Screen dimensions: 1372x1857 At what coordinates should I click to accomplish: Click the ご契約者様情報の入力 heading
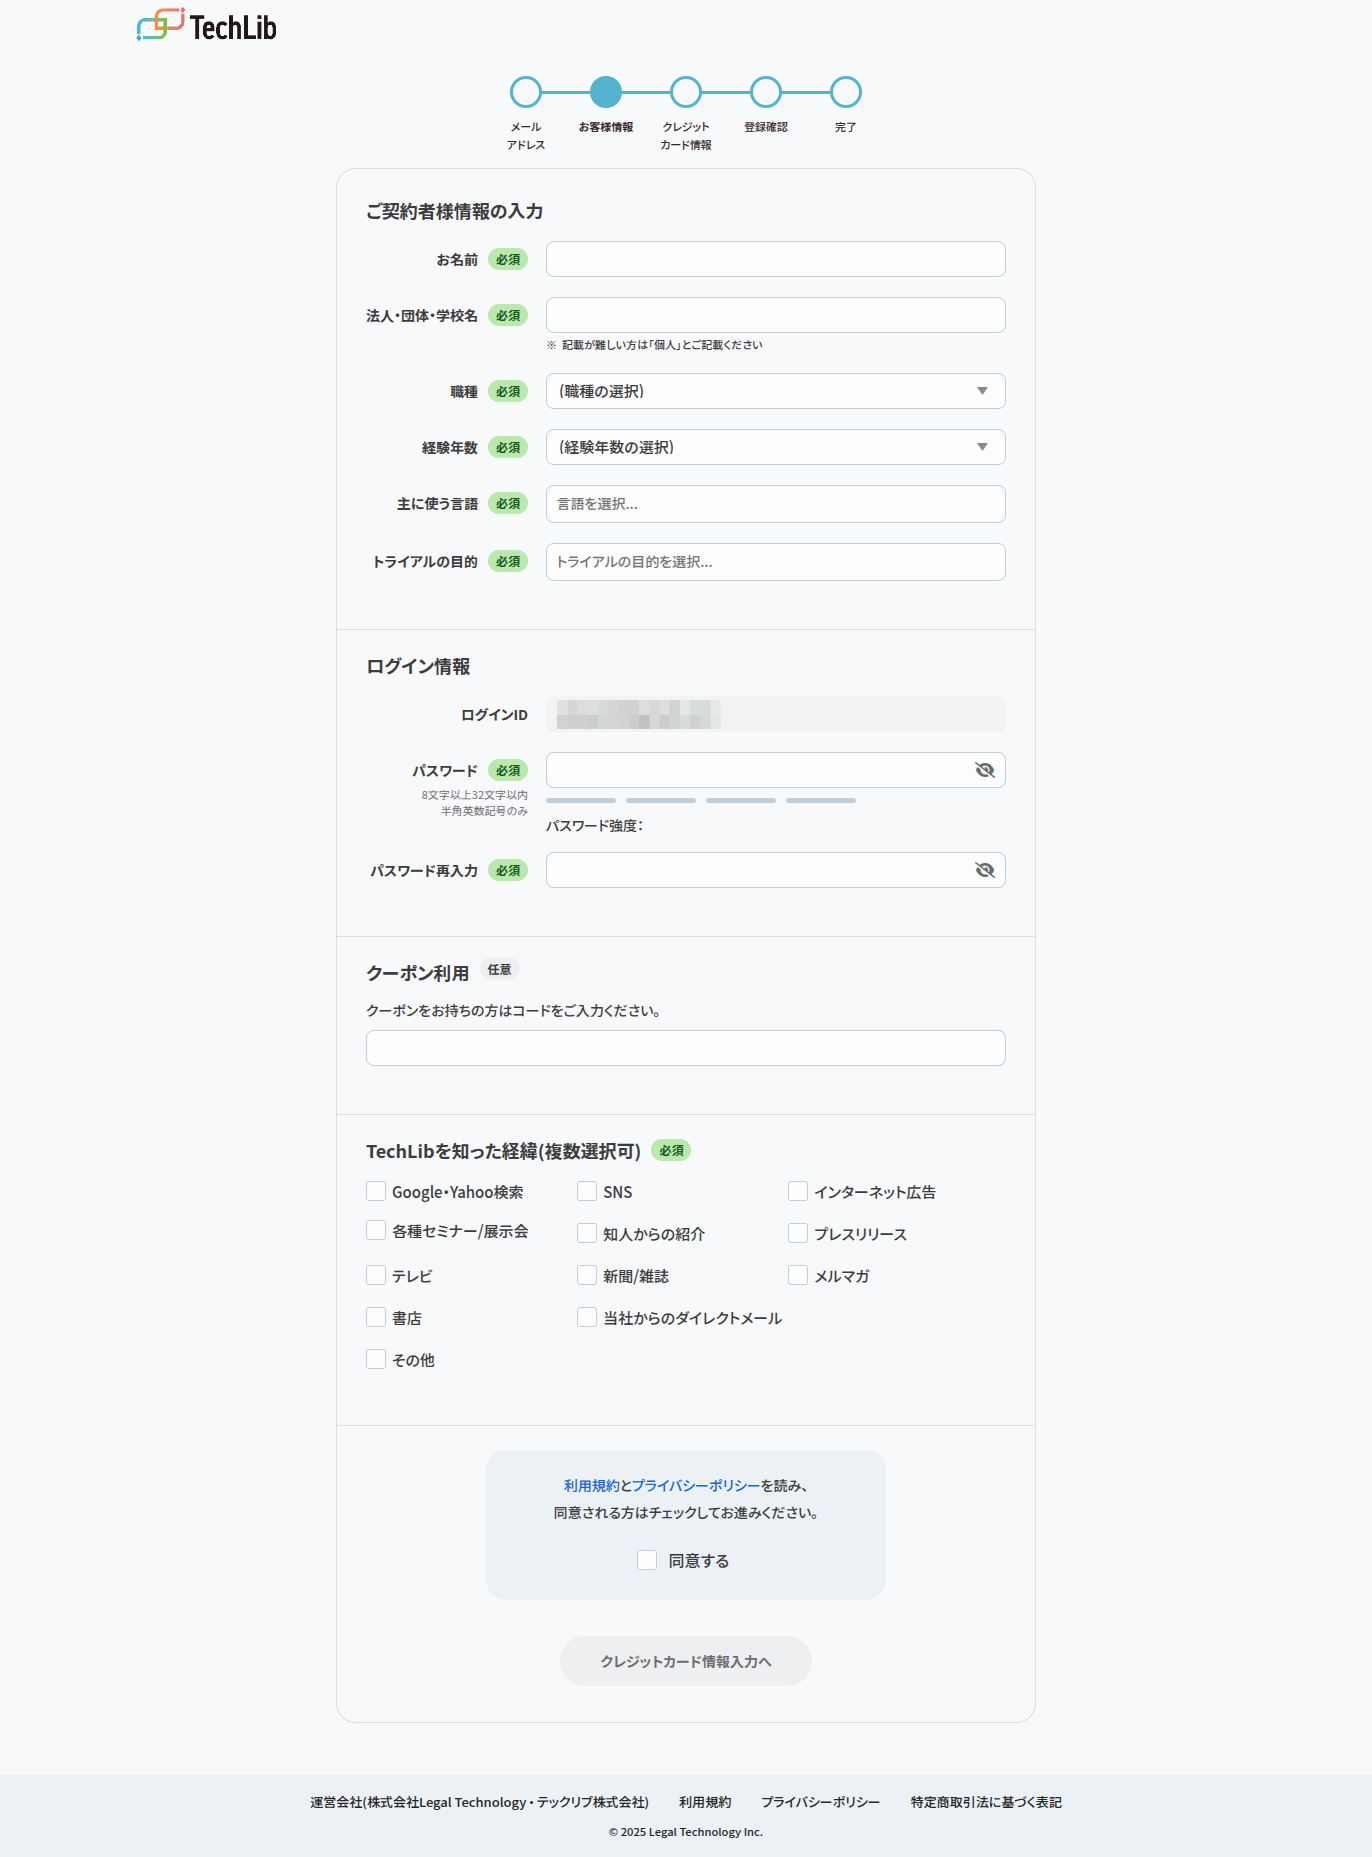454,211
